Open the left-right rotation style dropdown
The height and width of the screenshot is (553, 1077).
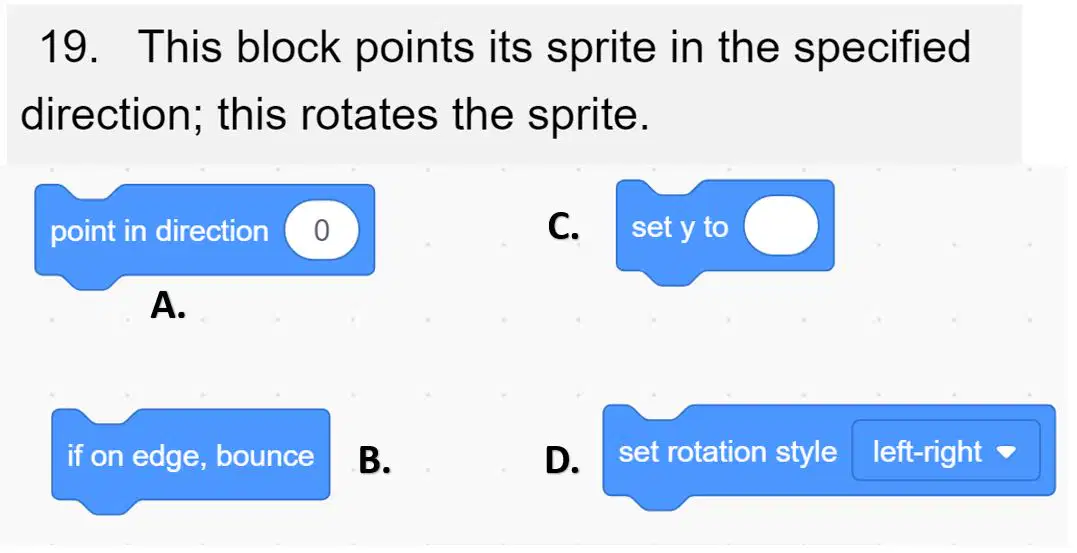pyautogui.click(x=946, y=451)
